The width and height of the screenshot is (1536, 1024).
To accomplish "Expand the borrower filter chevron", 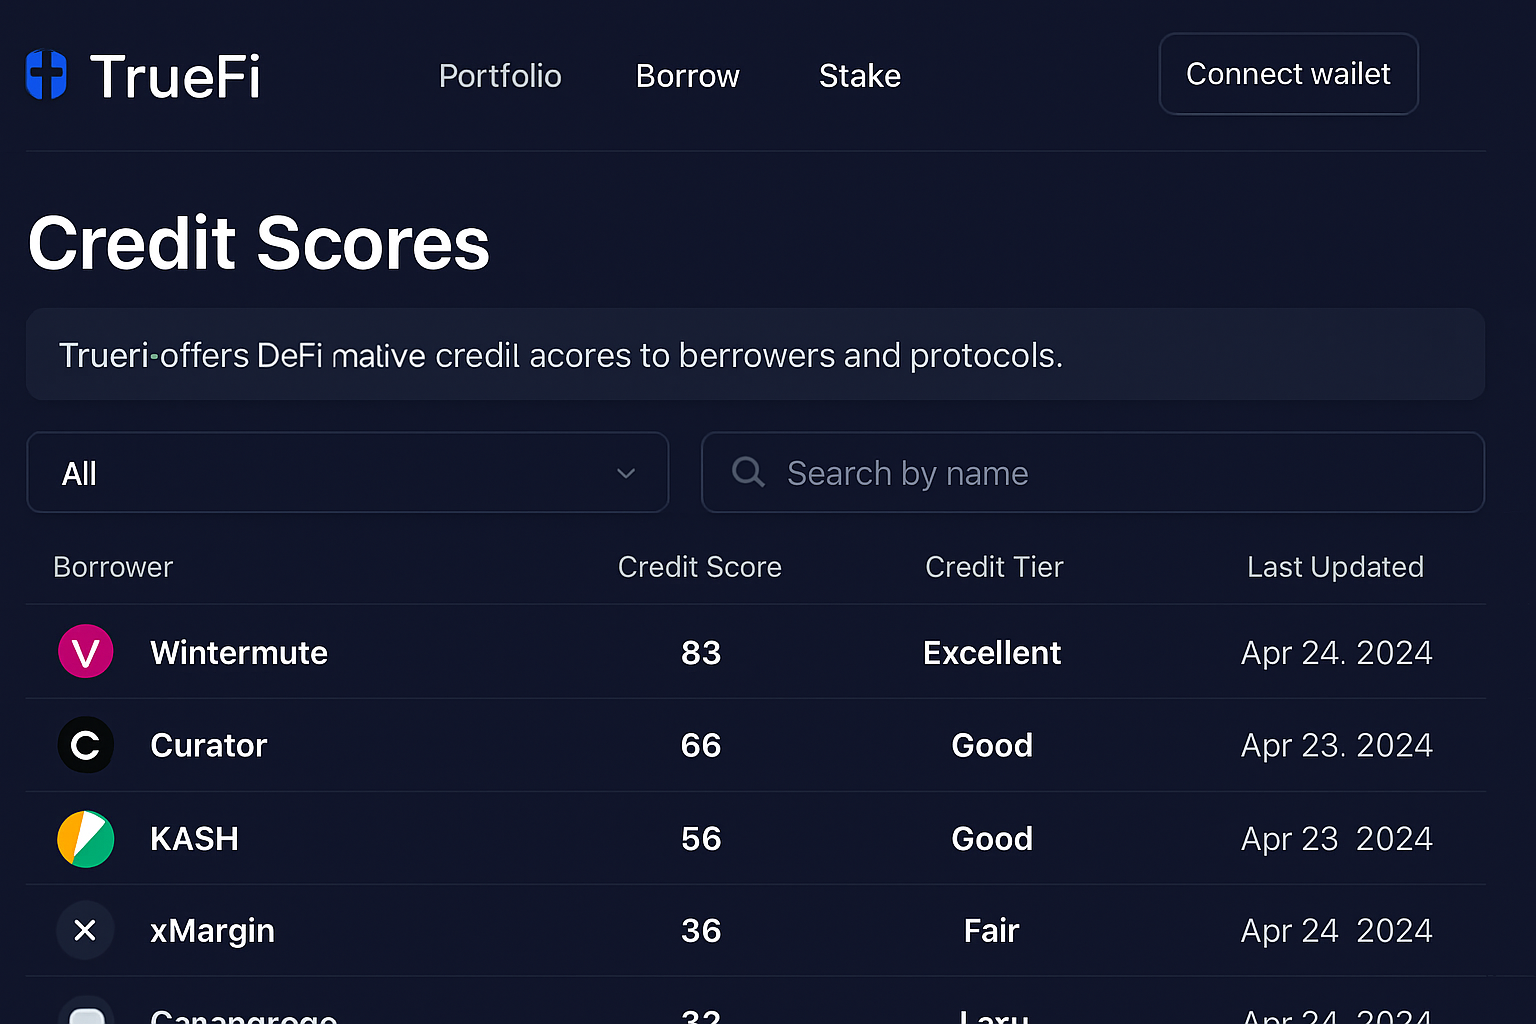I will [626, 473].
